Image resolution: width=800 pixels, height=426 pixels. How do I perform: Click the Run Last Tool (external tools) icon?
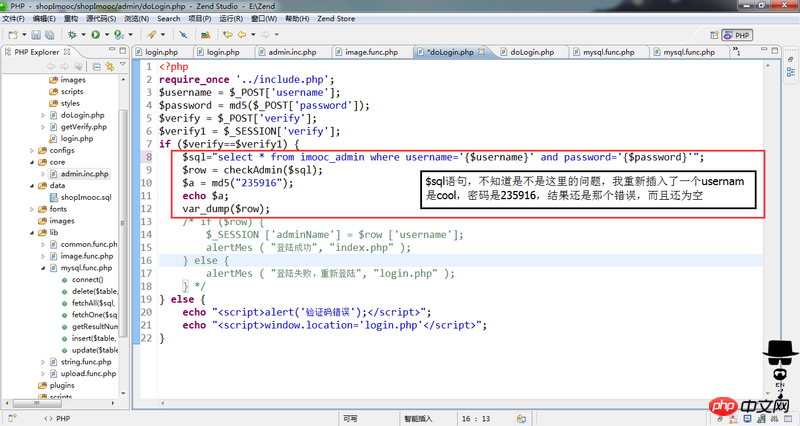click(x=119, y=35)
